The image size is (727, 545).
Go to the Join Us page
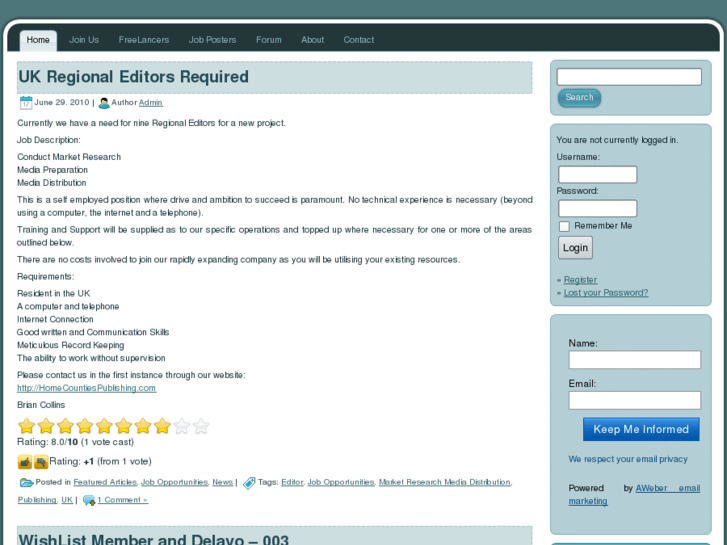tap(84, 40)
